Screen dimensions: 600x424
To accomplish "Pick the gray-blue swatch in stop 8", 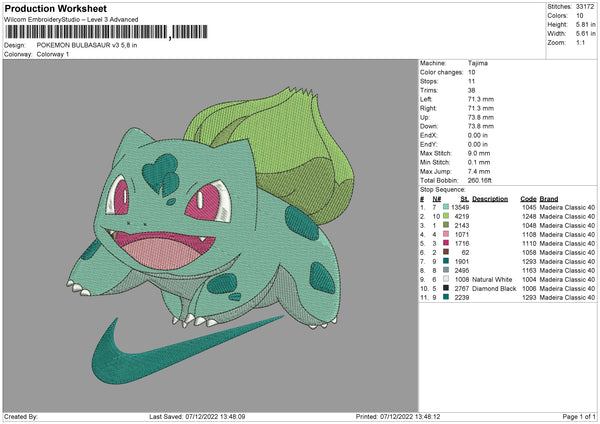I will 446,270.
